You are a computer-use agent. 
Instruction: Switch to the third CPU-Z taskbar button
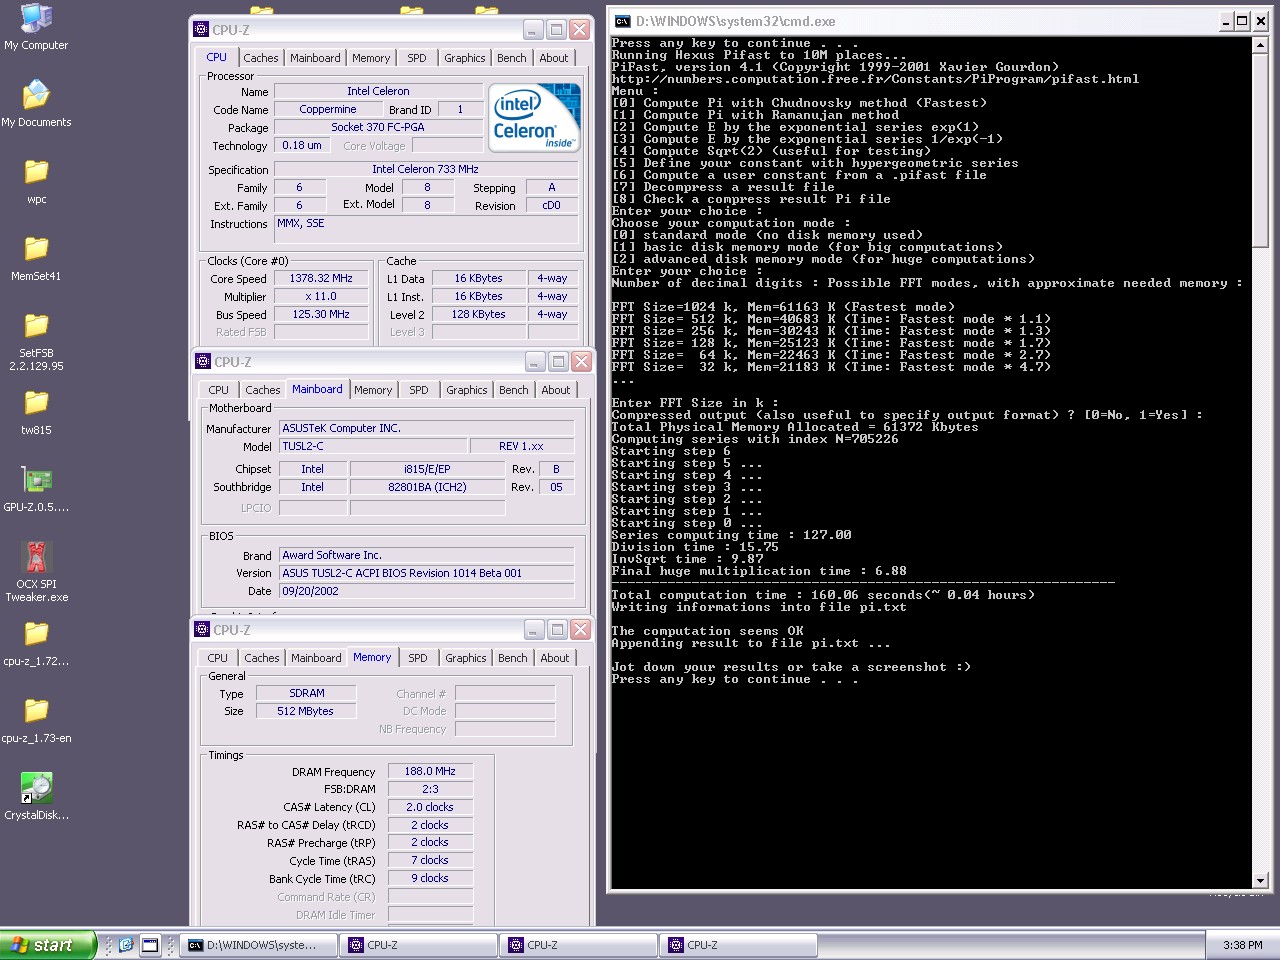tap(739, 945)
